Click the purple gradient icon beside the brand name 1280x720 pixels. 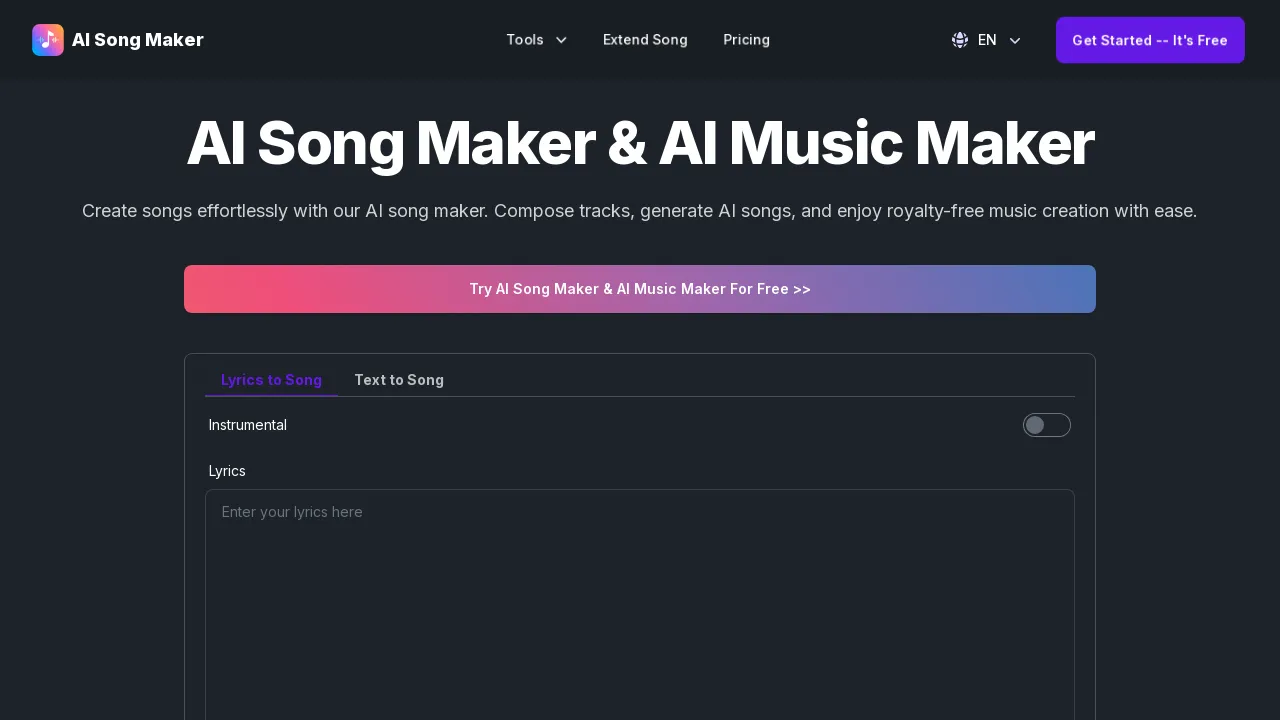[x=48, y=40]
